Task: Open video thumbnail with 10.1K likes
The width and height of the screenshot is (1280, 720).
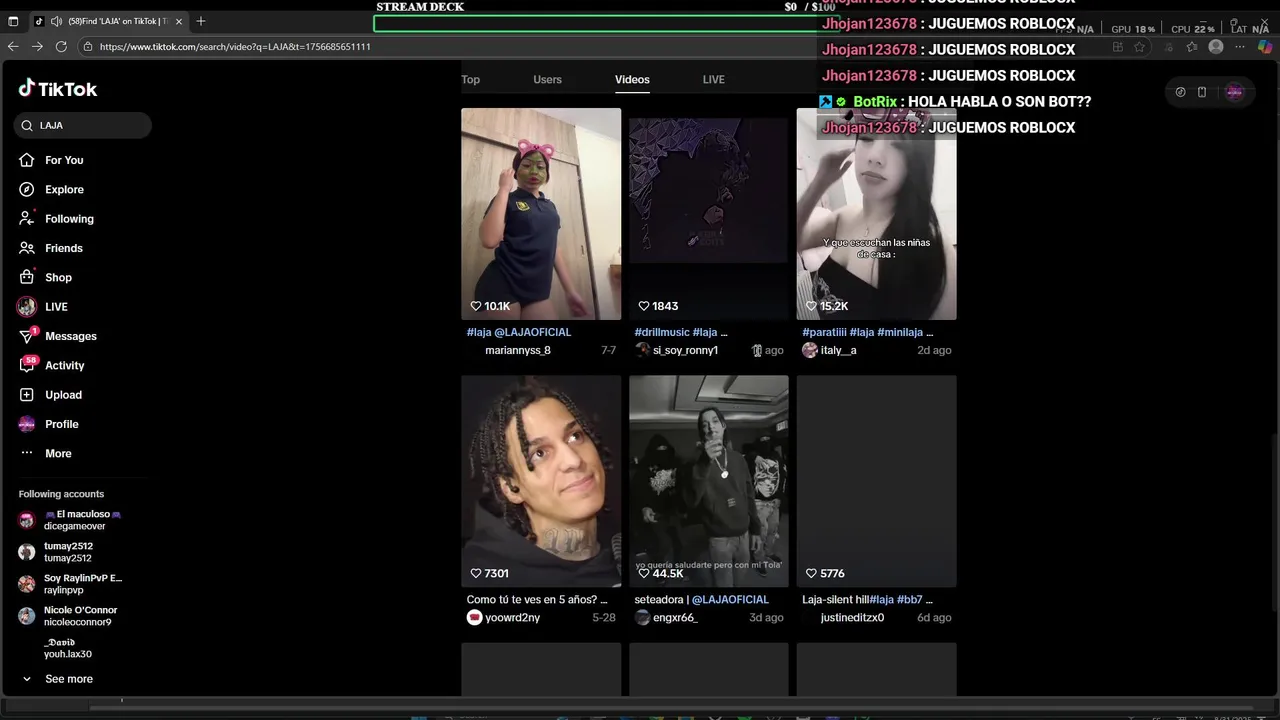Action: (541, 214)
